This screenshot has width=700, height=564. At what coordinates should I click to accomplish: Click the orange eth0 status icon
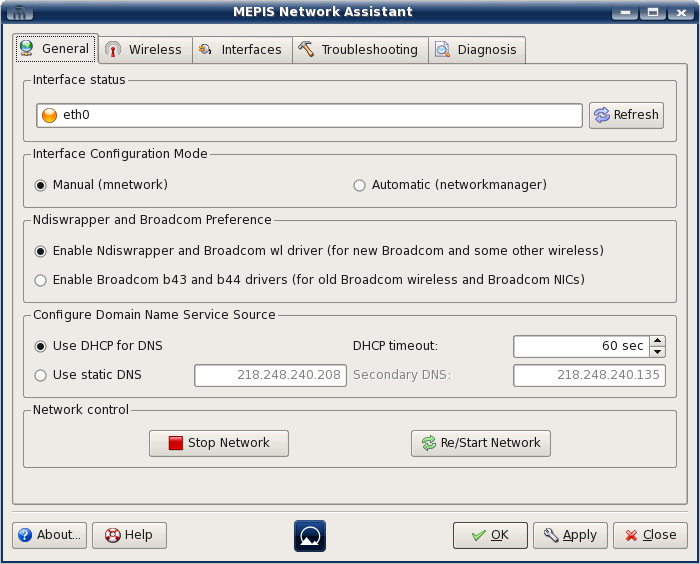[x=49, y=115]
